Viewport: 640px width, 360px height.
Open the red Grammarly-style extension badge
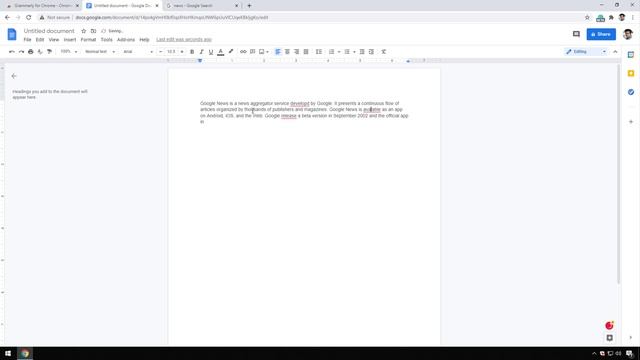click(609, 325)
